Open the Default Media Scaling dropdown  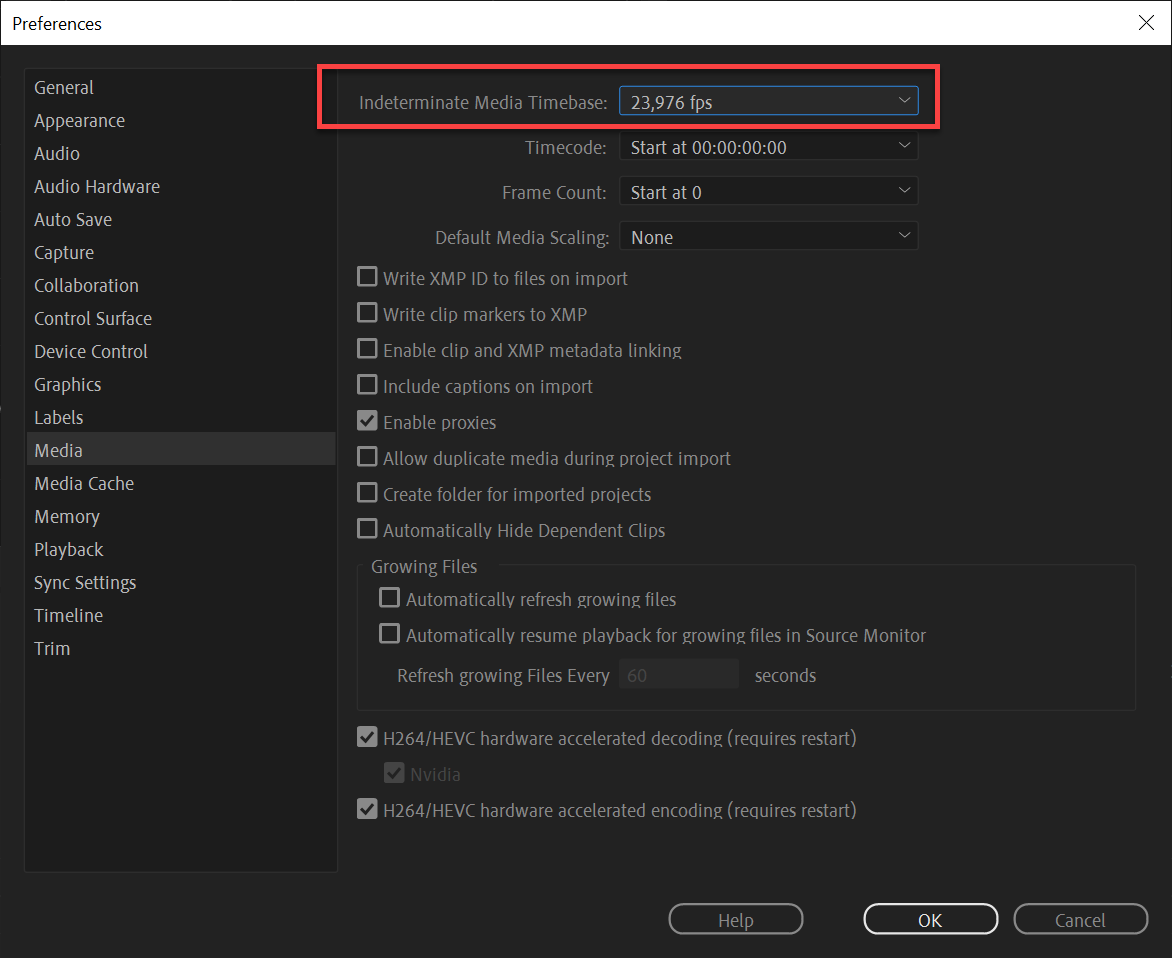[767, 236]
